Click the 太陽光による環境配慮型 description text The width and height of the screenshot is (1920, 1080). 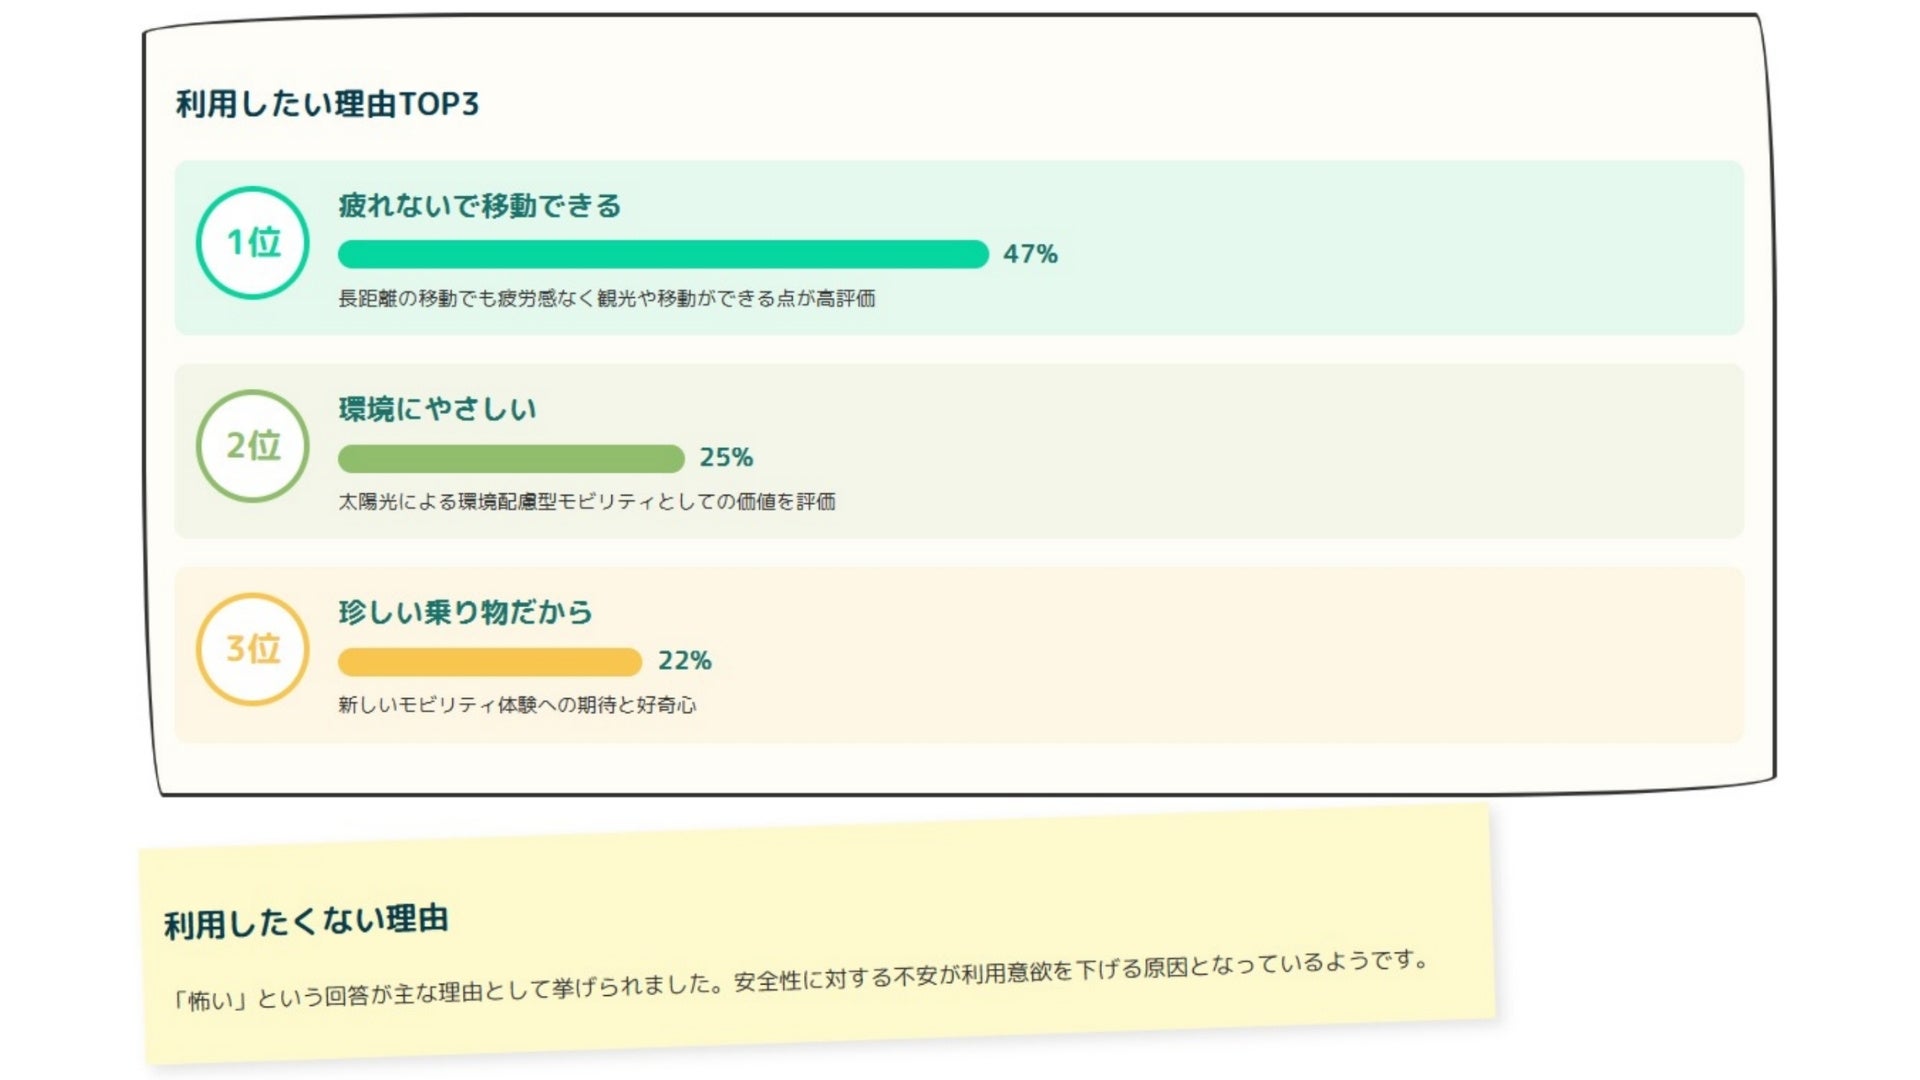(x=586, y=502)
